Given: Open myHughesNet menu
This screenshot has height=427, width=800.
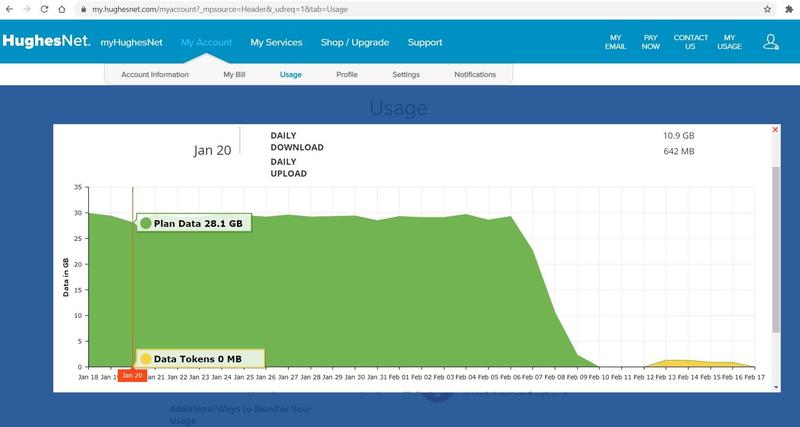Looking at the screenshot, I should [x=132, y=42].
